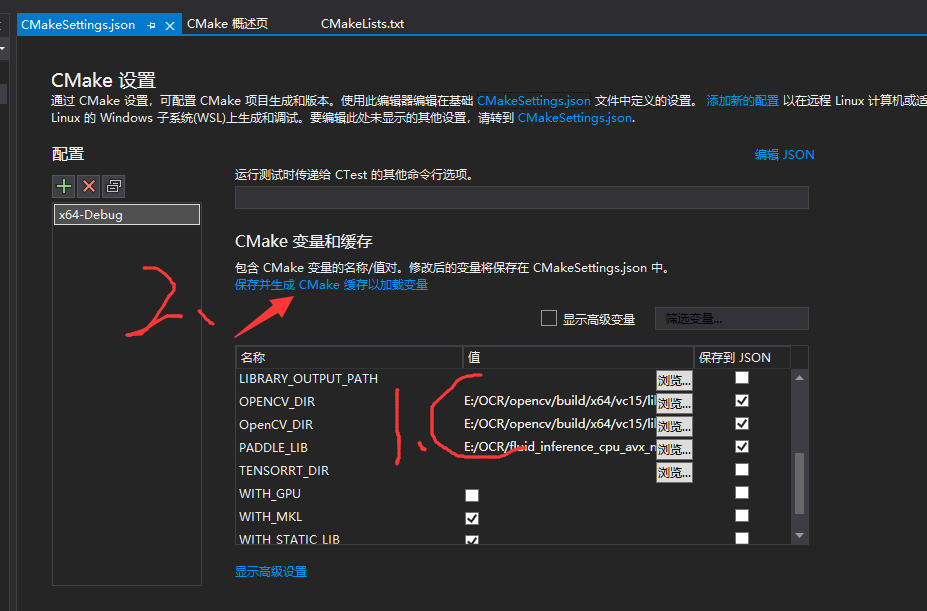Open the CMakeLists.txt tab
The image size is (927, 611).
pos(361,23)
